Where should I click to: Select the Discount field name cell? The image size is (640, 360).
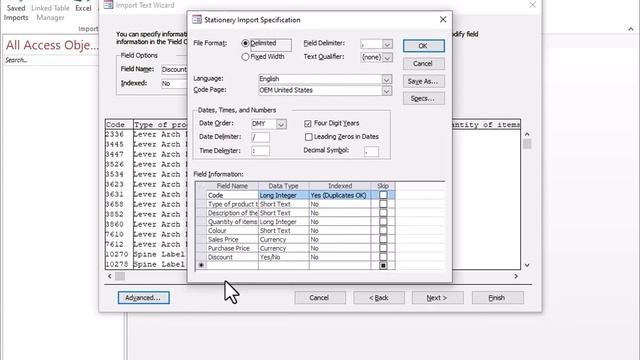click(x=232, y=257)
